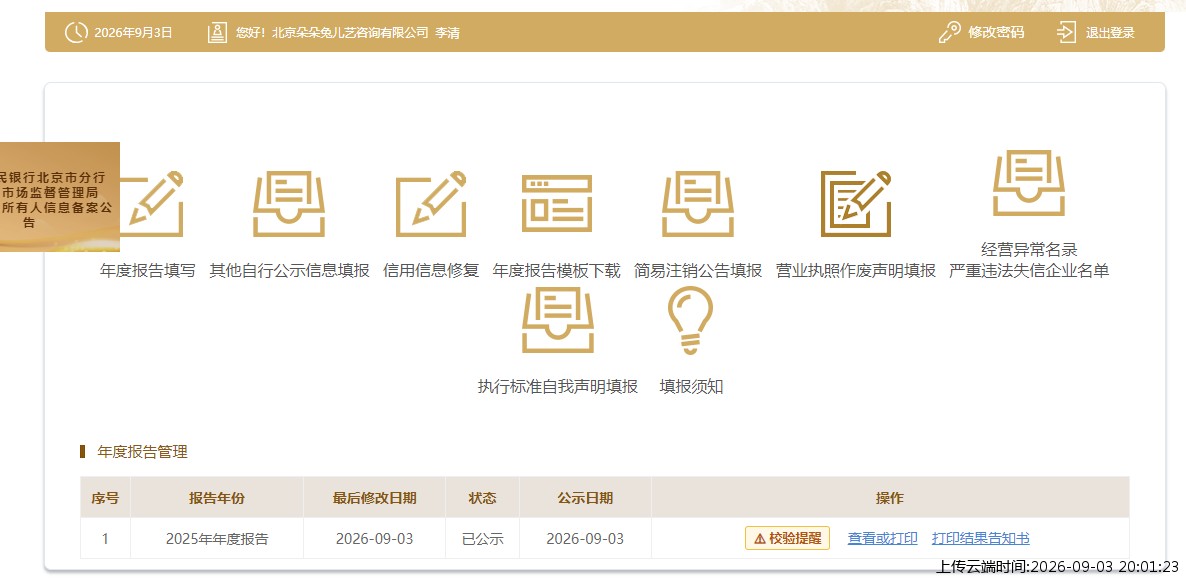The height and width of the screenshot is (580, 1186).
Task: Click the 操作 column header
Action: [890, 498]
